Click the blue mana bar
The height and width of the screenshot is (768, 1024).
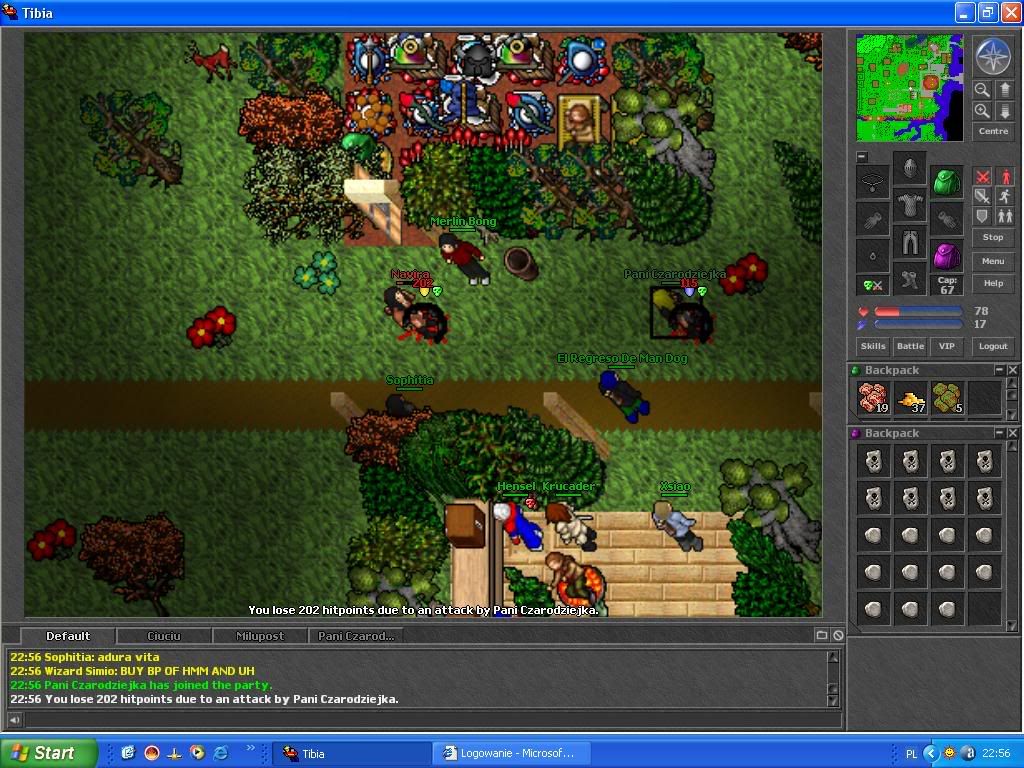918,324
